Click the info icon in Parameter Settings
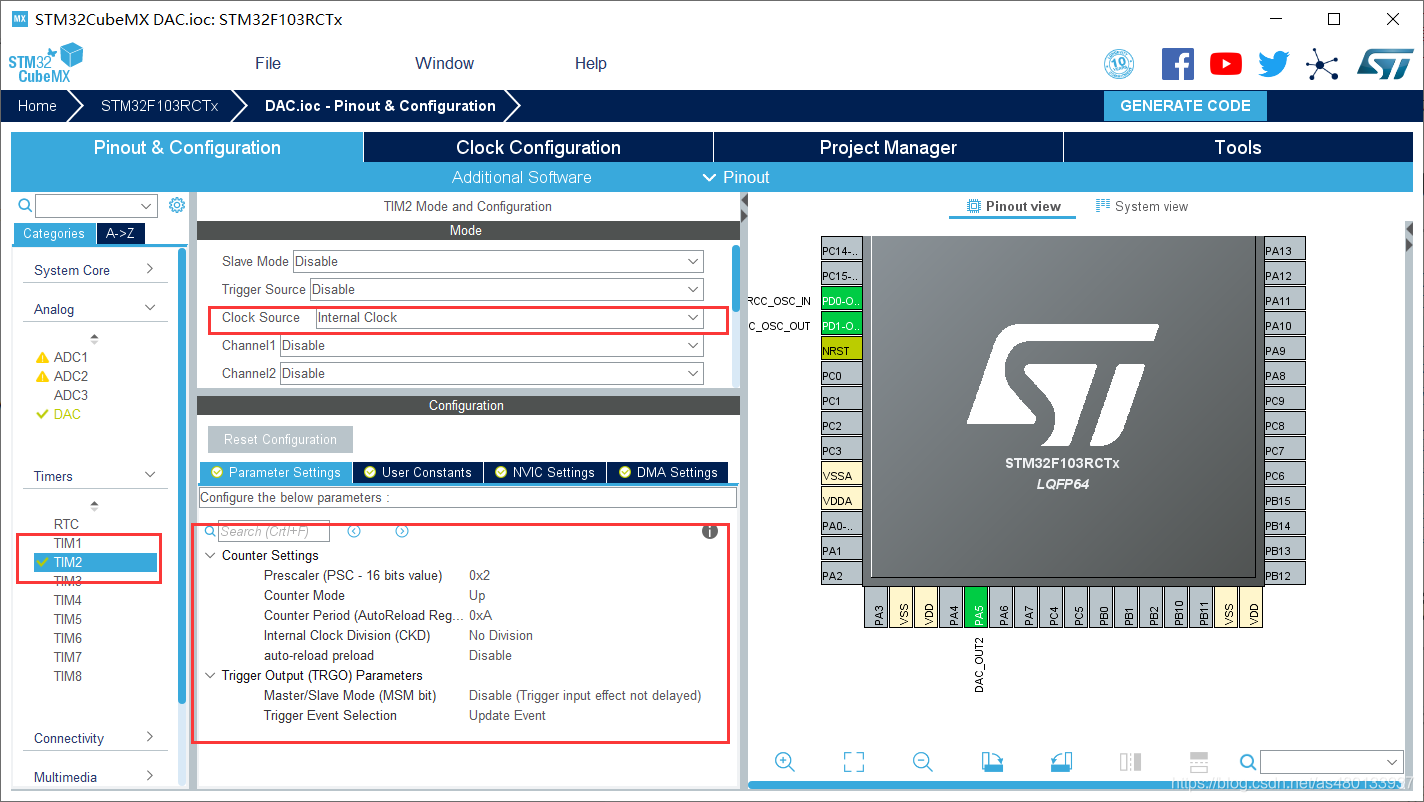This screenshot has height=802, width=1424. pos(710,531)
